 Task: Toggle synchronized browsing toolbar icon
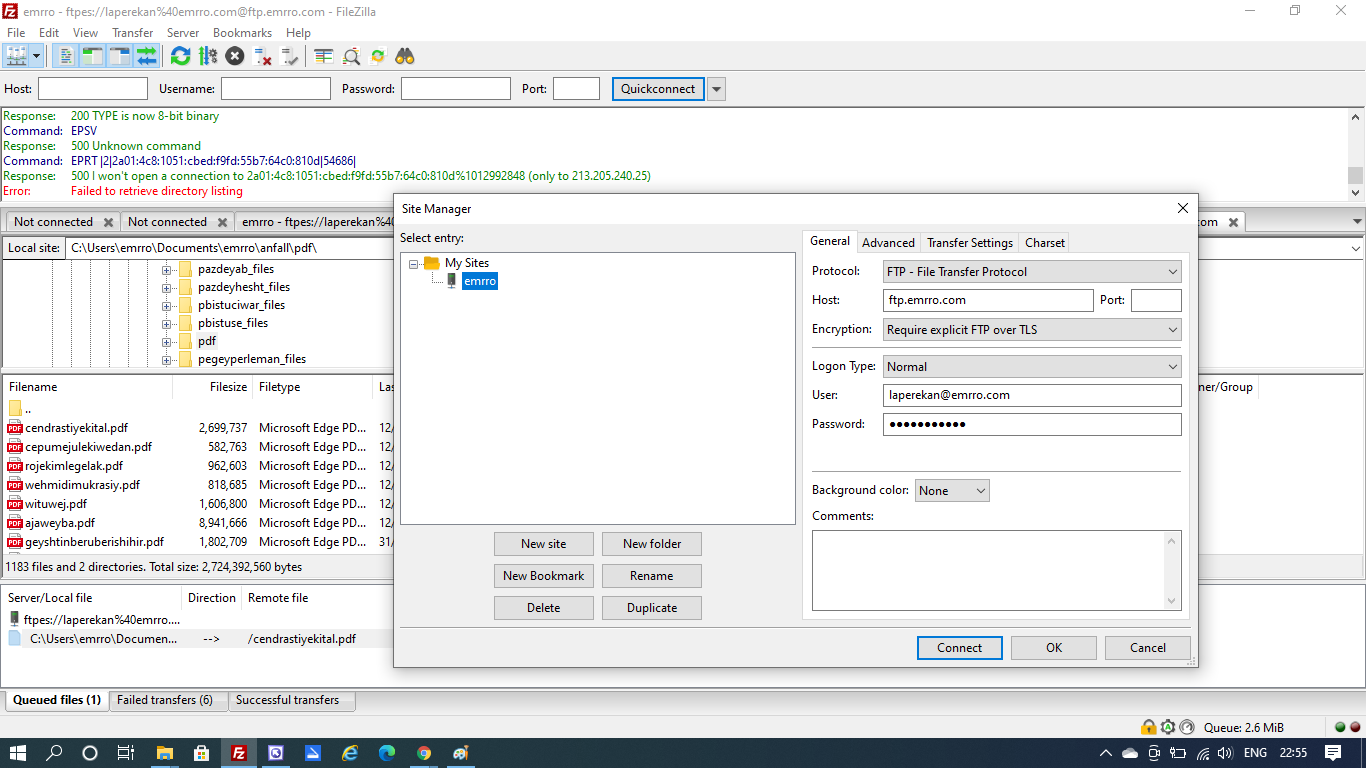(x=378, y=56)
